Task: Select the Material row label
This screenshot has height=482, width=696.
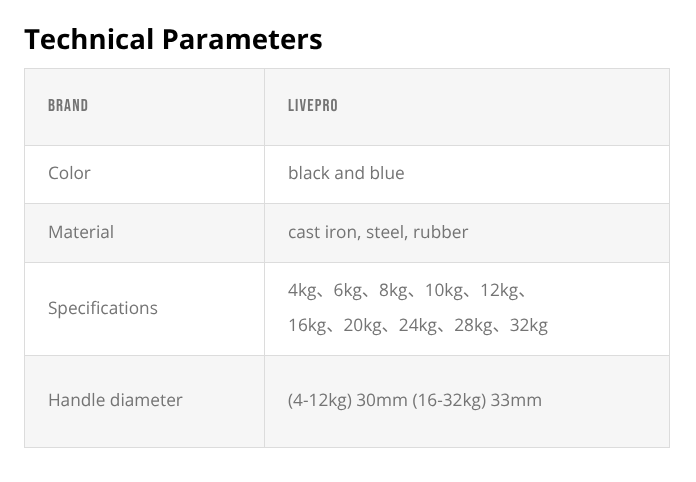Action: [81, 232]
